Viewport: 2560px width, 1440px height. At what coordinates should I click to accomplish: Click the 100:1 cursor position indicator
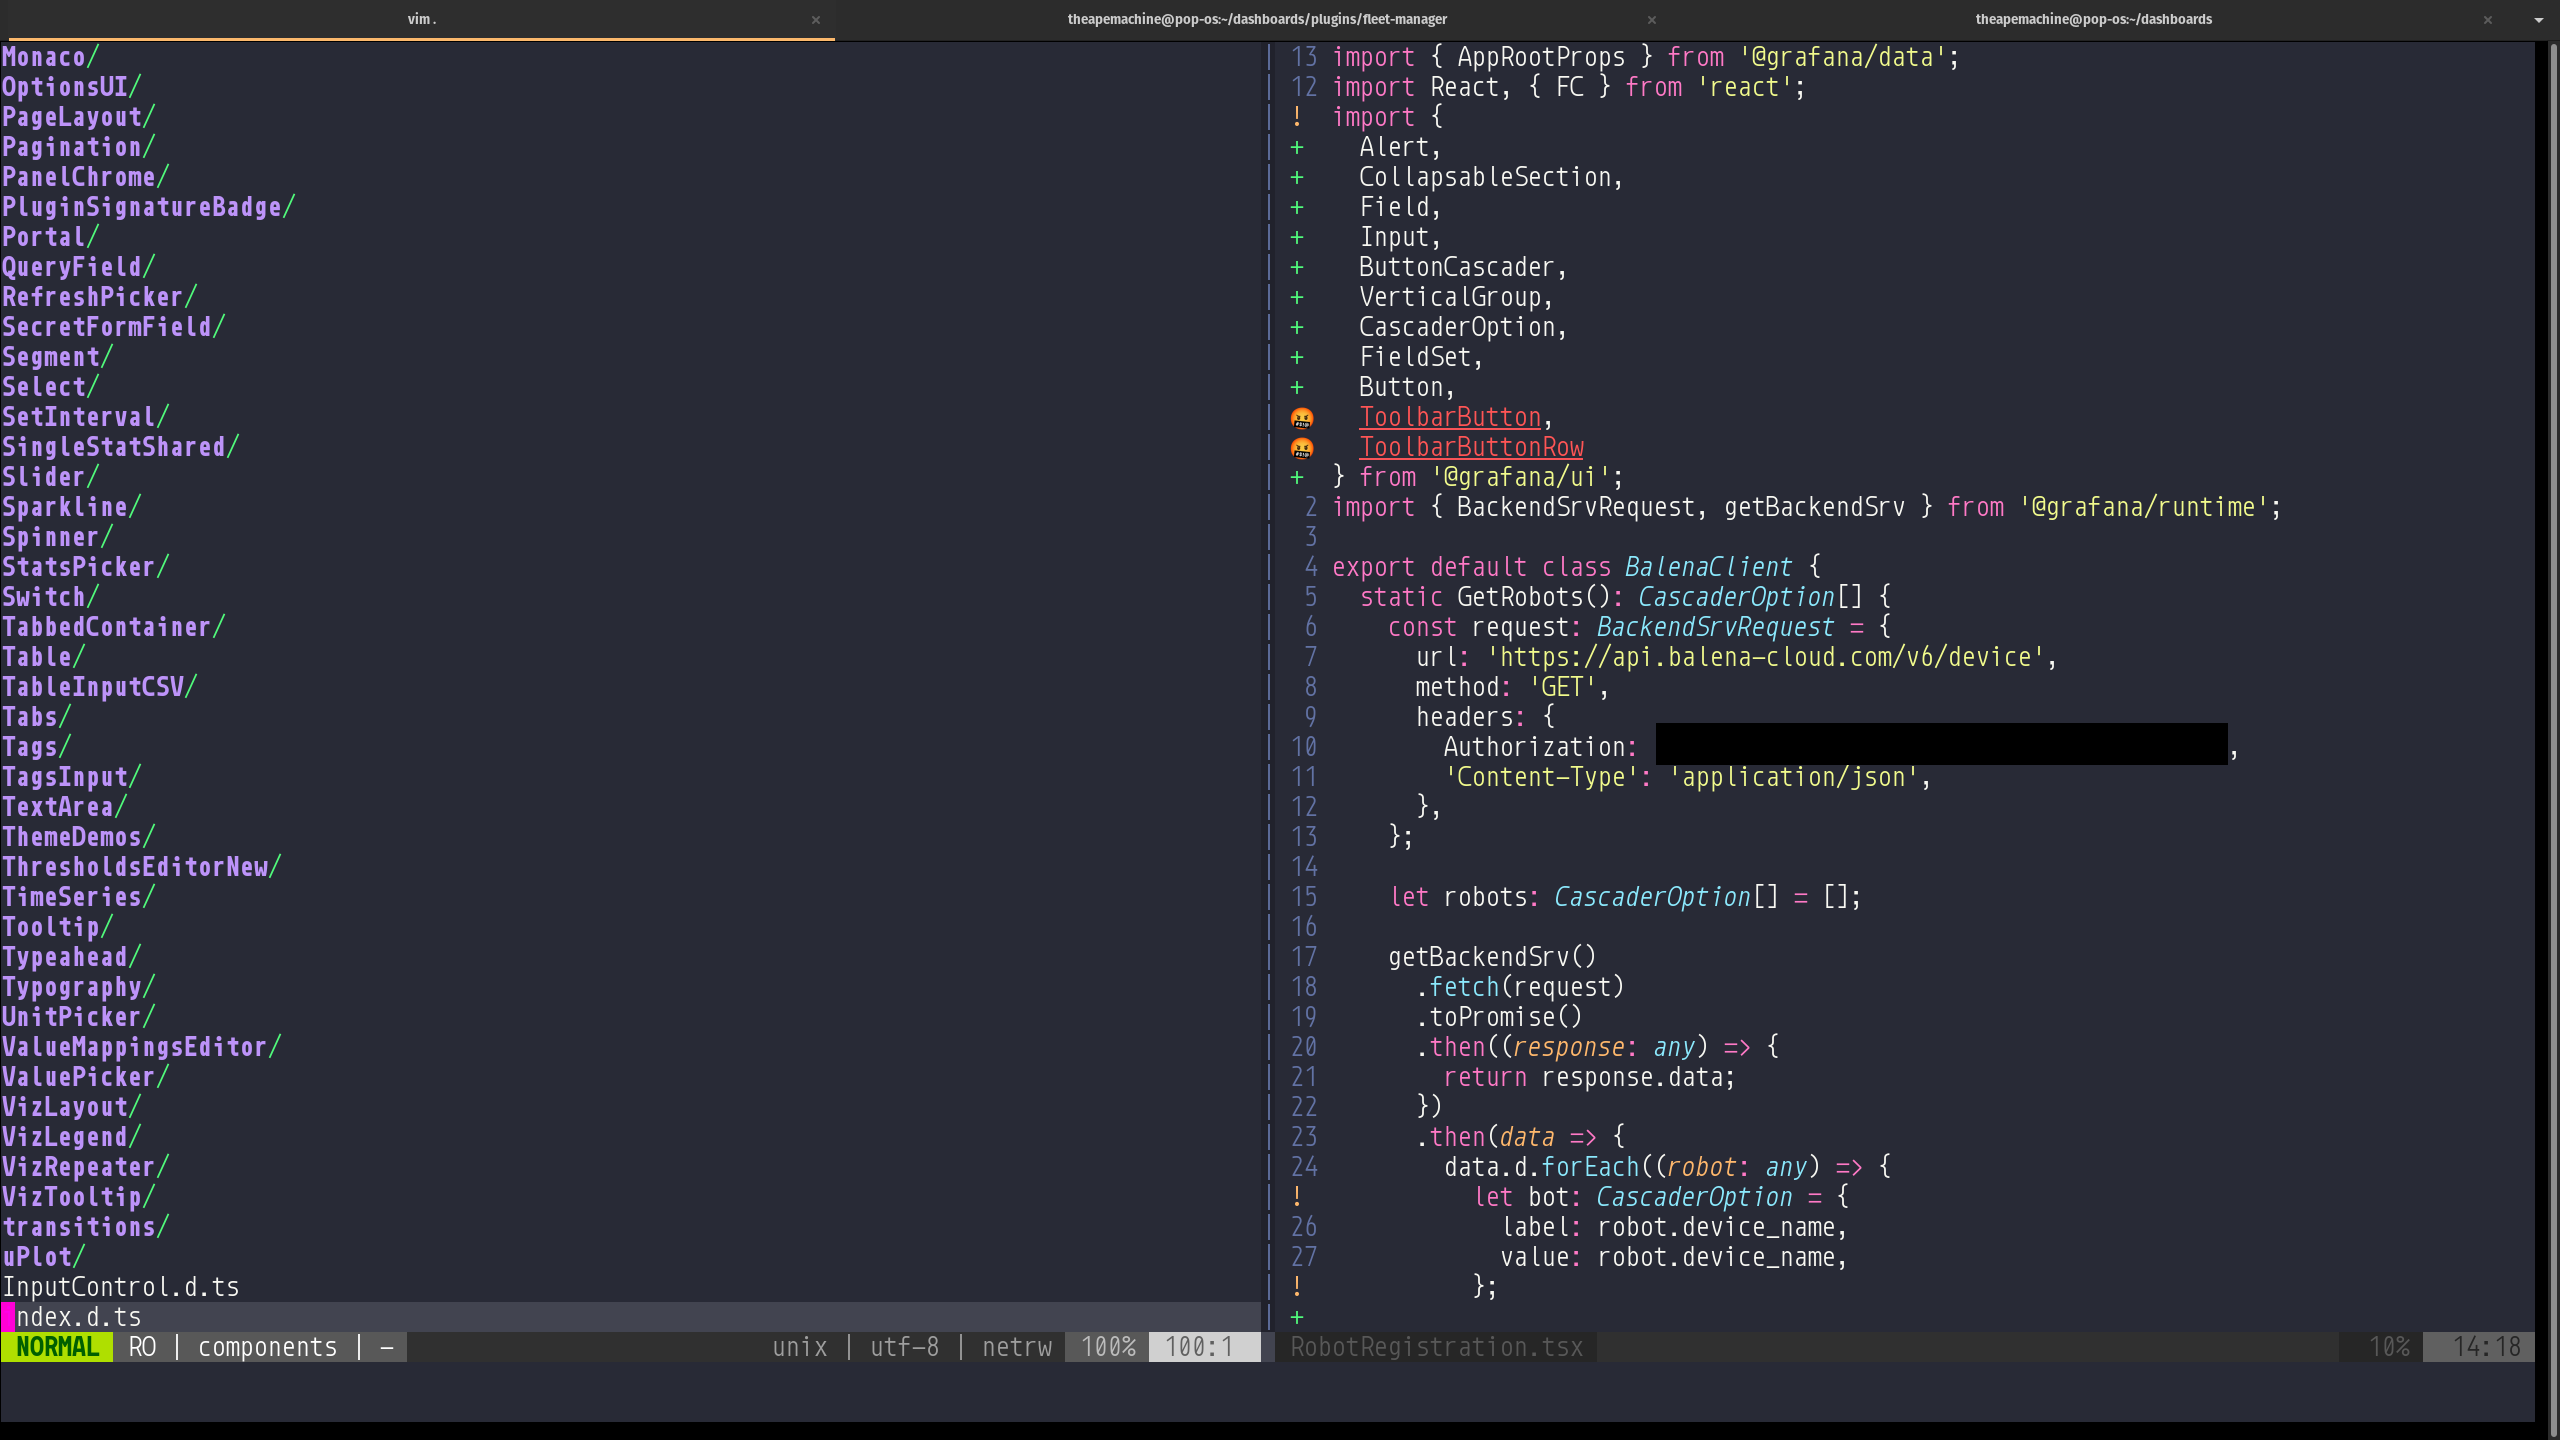coord(1202,1347)
